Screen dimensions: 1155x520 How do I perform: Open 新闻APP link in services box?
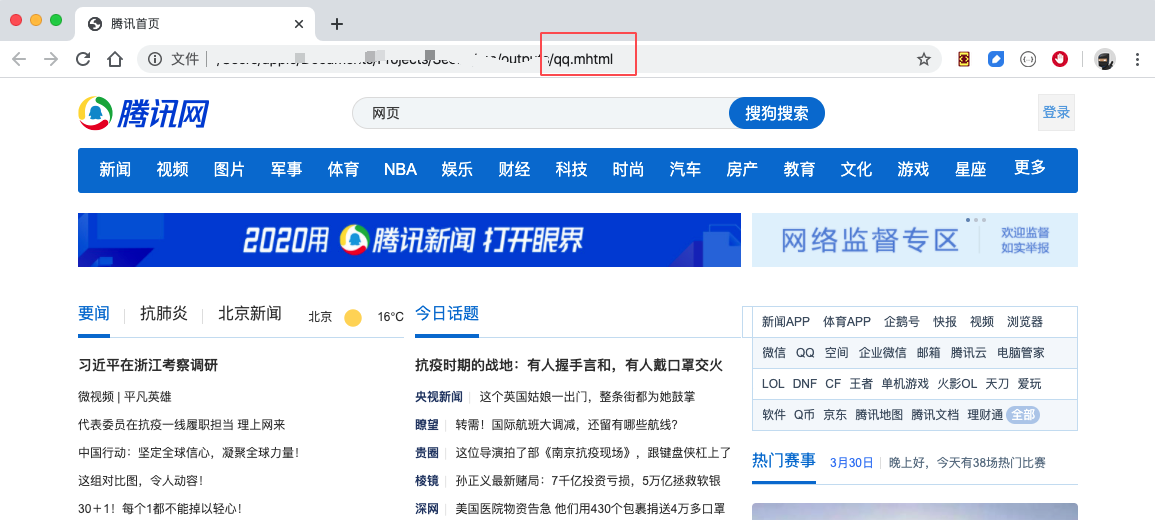(x=786, y=322)
